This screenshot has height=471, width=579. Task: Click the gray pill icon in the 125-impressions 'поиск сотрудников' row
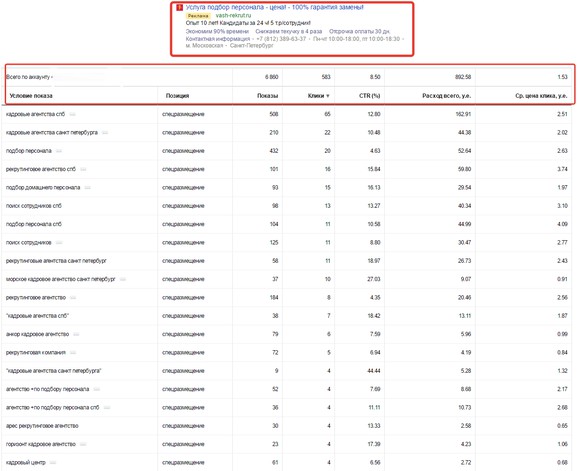pos(59,243)
